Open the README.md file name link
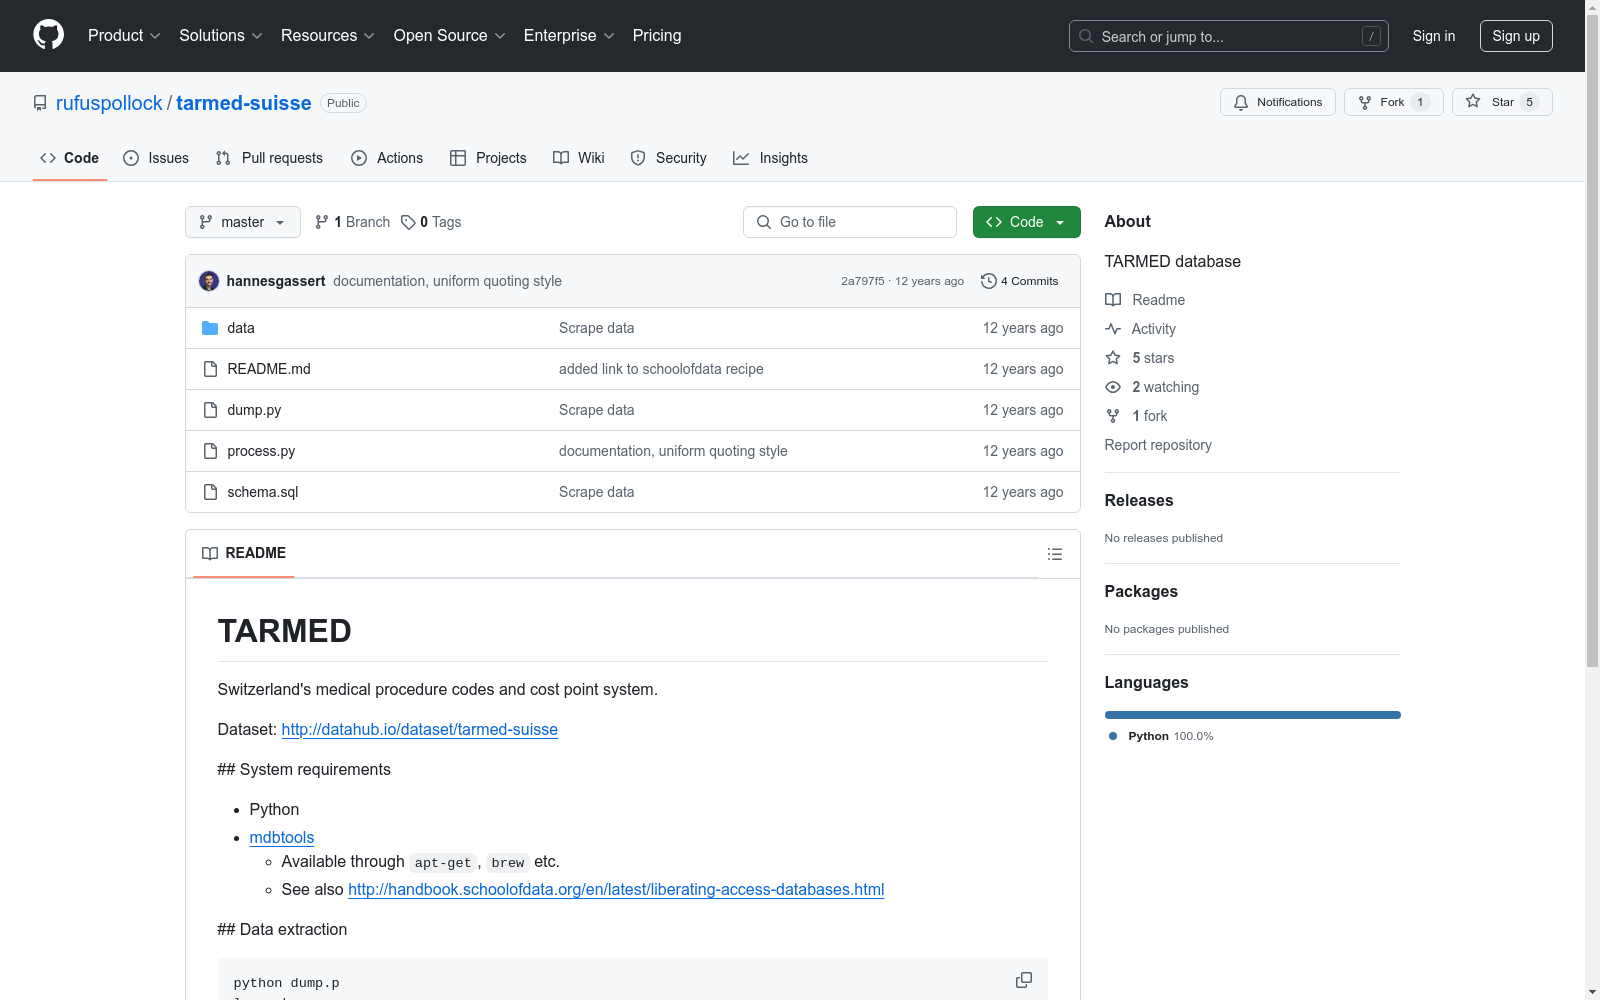Screen dimensions: 1600x1000 click(x=269, y=369)
